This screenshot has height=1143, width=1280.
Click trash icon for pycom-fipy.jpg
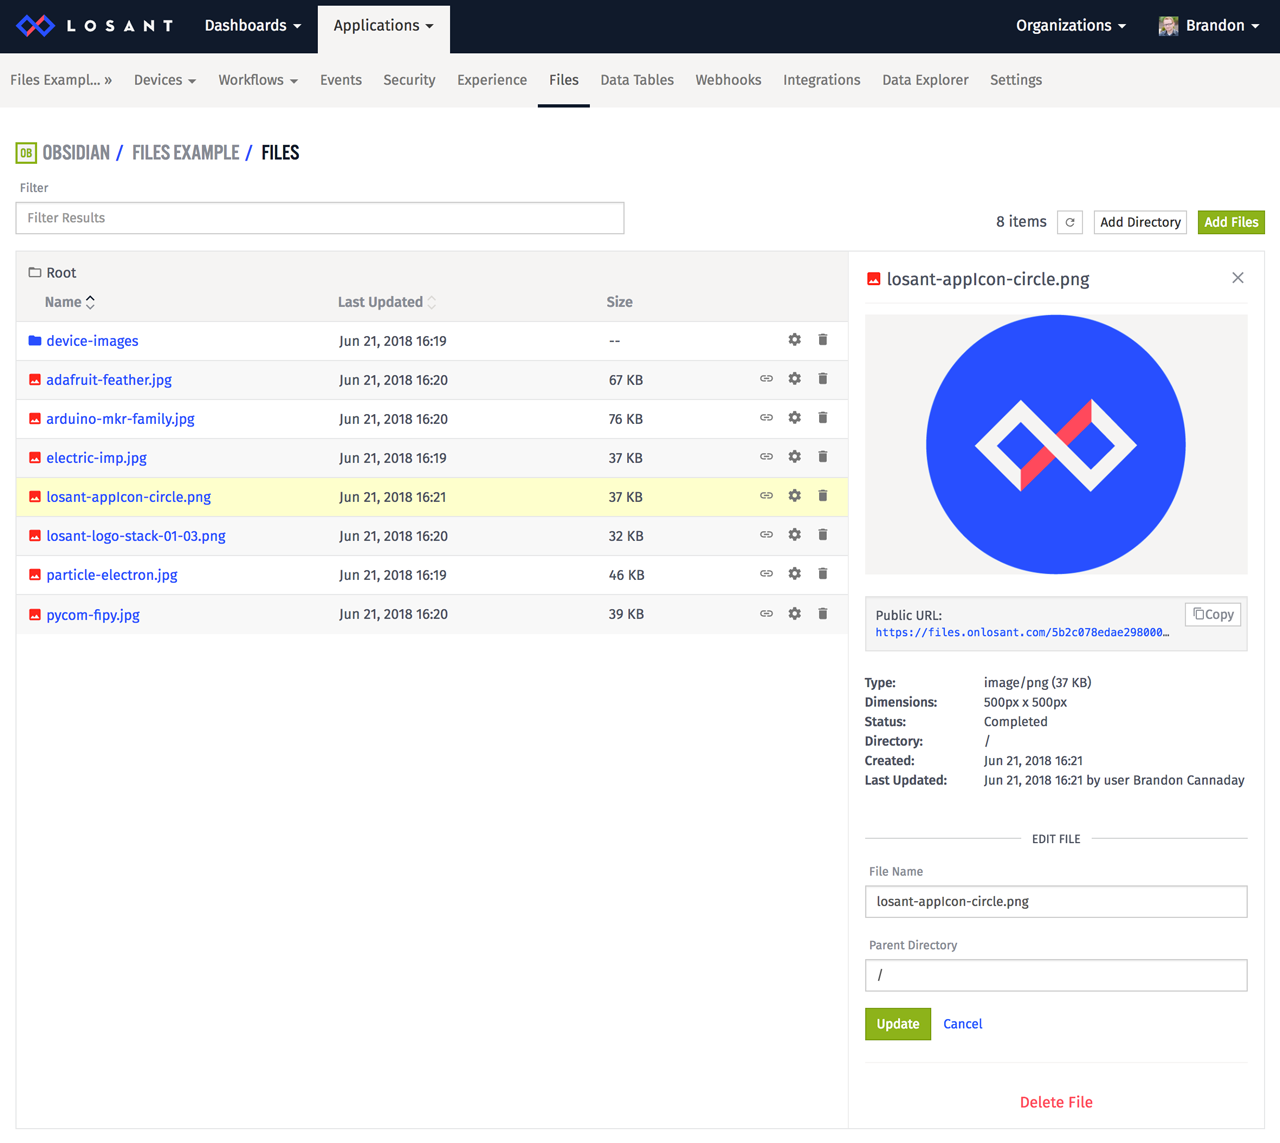823,614
